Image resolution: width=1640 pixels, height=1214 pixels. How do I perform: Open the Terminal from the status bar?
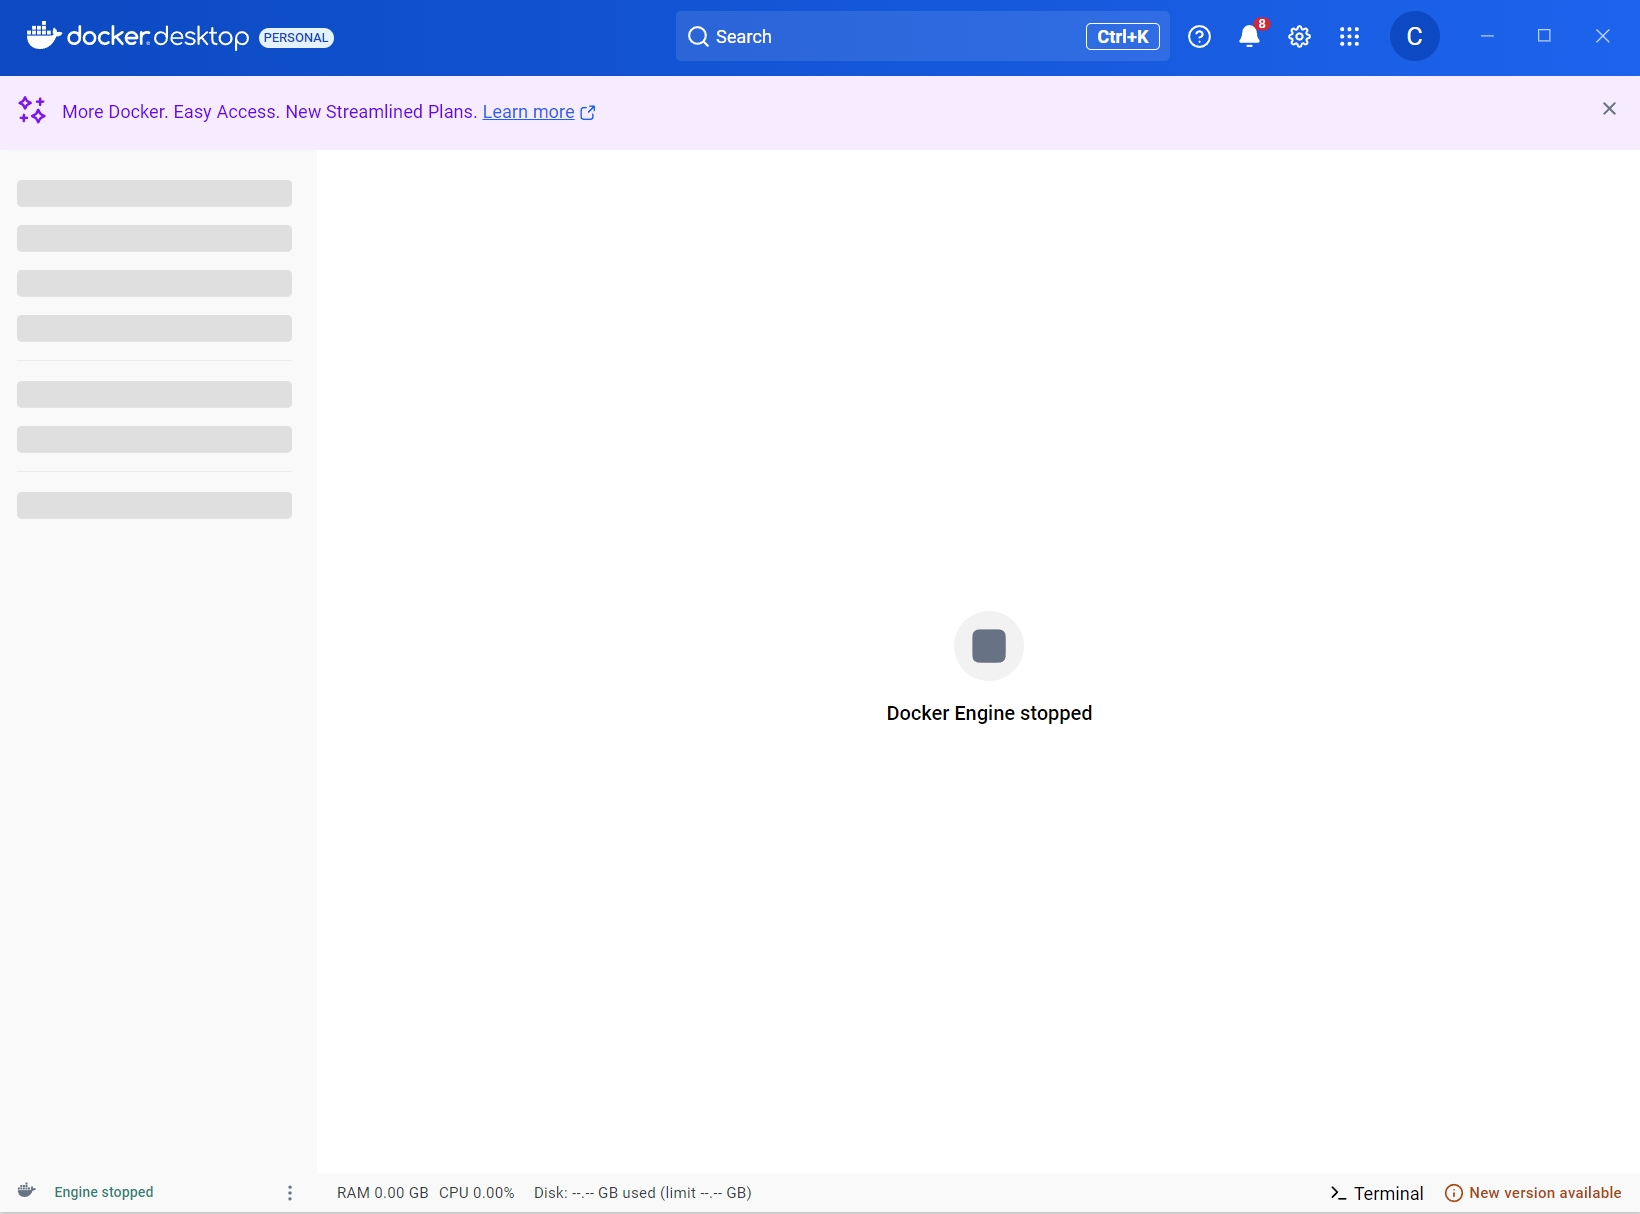click(1377, 1192)
